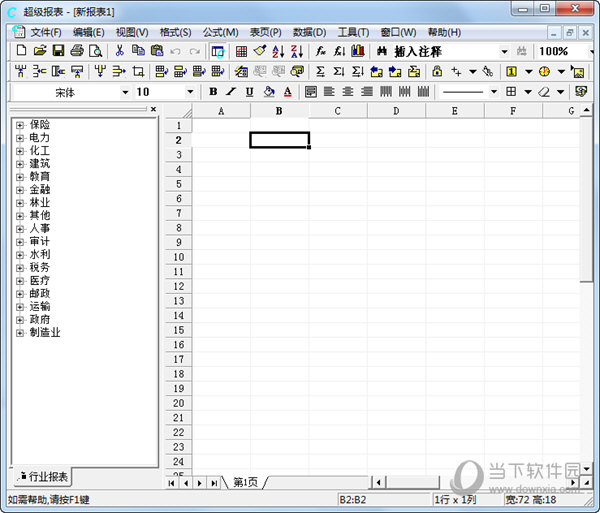600x513 pixels.
Task: Open the font size dropdown showing 10
Action: pos(190,92)
